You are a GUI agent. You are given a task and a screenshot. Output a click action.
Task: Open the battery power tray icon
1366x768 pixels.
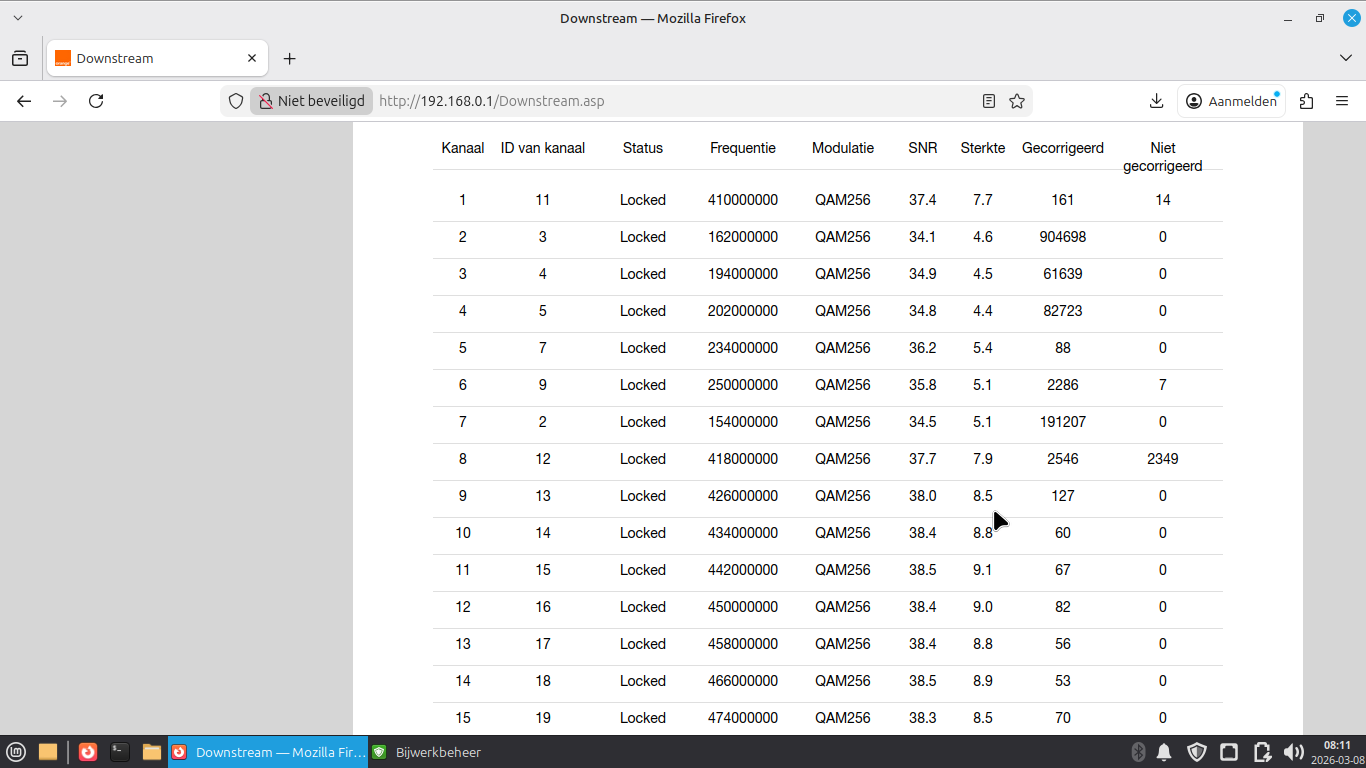click(x=1262, y=752)
